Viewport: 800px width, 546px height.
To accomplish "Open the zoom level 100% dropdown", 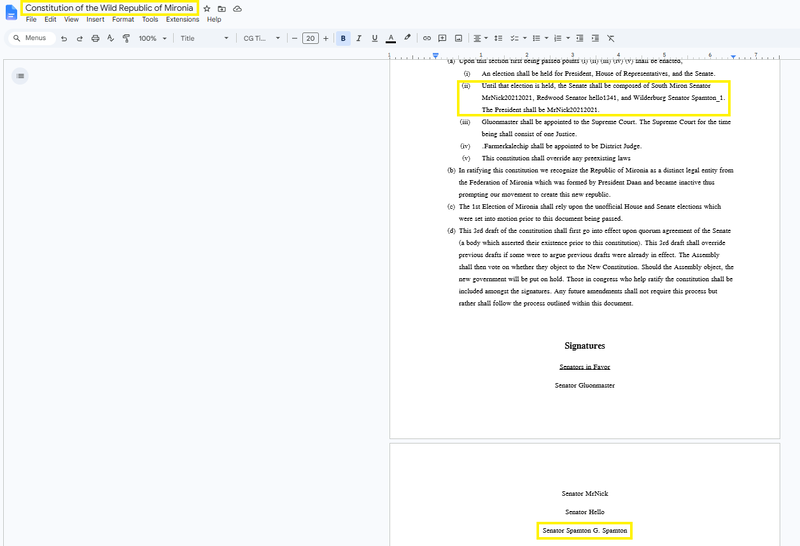I will [153, 38].
